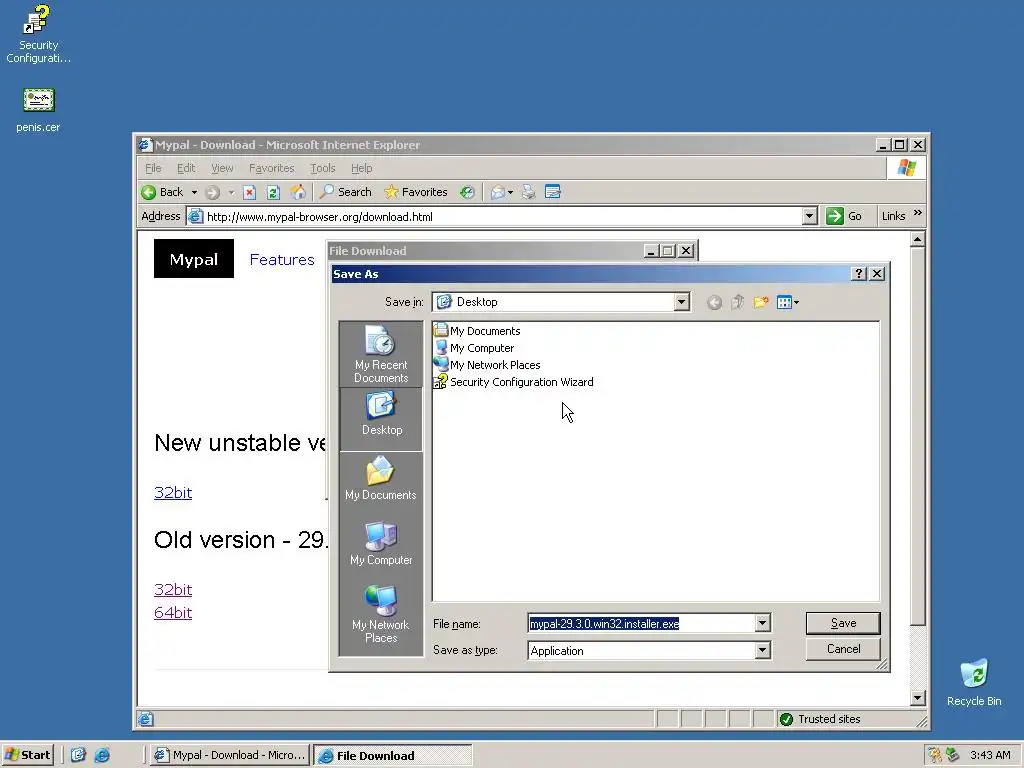Select Security Configuration Wizard in file list
Screen dimensions: 1024x768
[x=514, y=382]
